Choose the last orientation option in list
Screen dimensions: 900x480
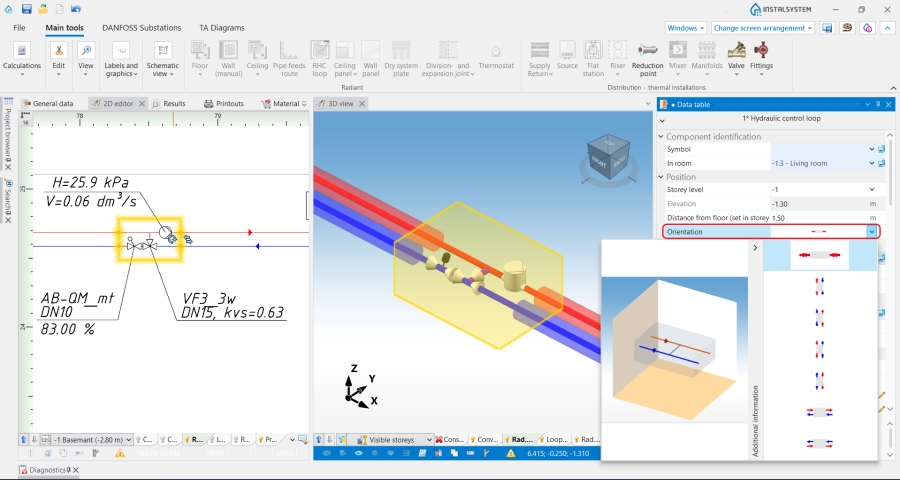pos(820,443)
